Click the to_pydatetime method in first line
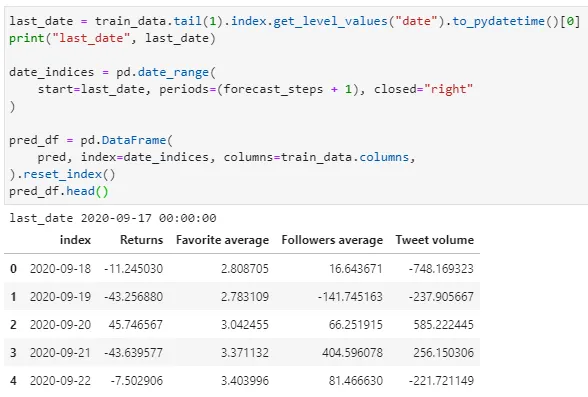The height and width of the screenshot is (397, 588). point(499,21)
